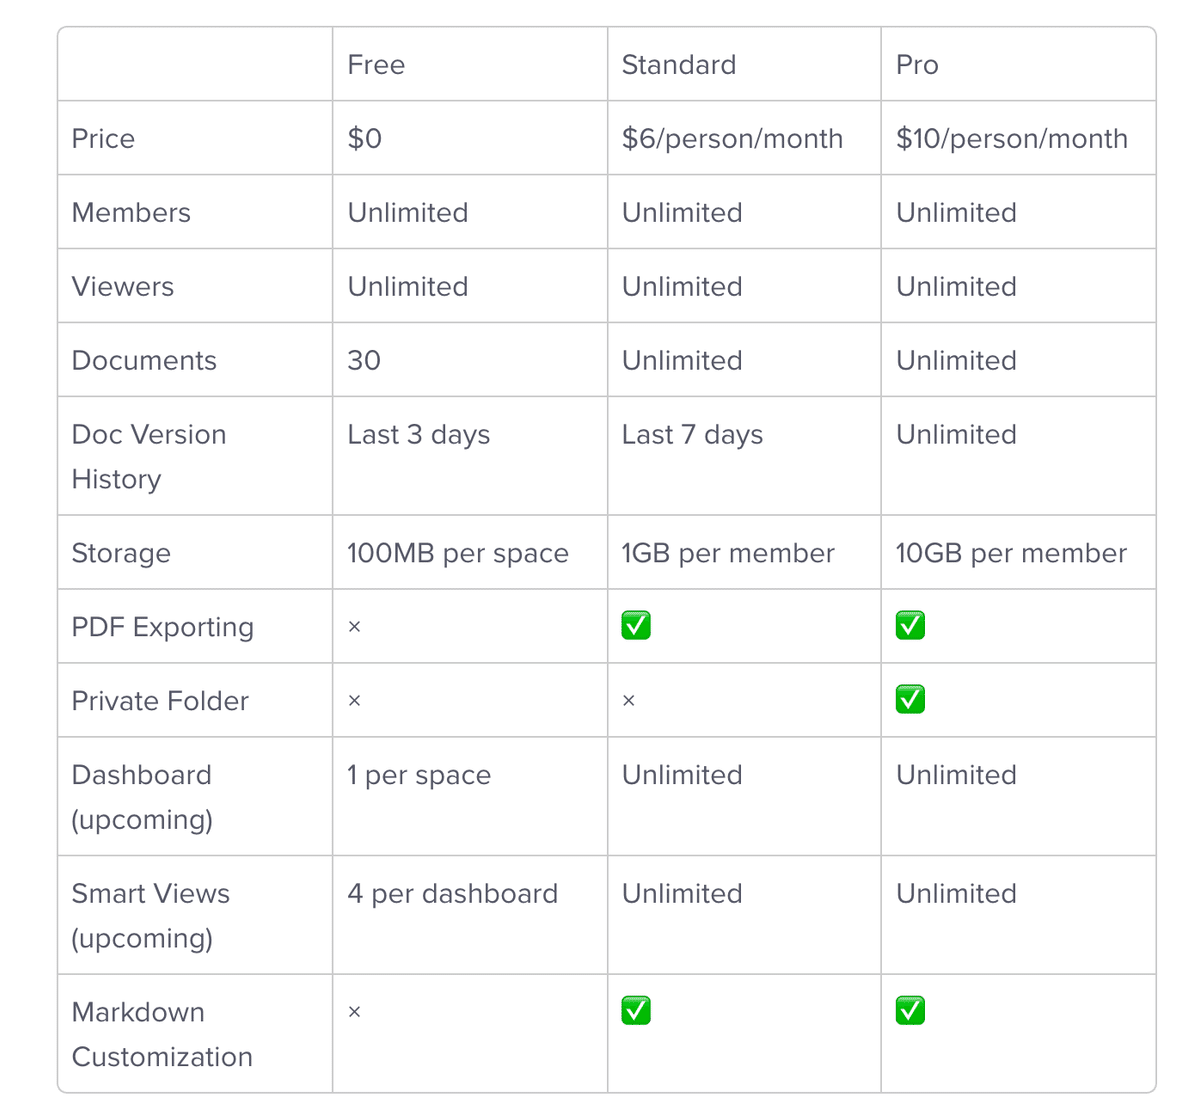Select the Free plan column header
The height and width of the screenshot is (1116, 1200).
tap(376, 65)
